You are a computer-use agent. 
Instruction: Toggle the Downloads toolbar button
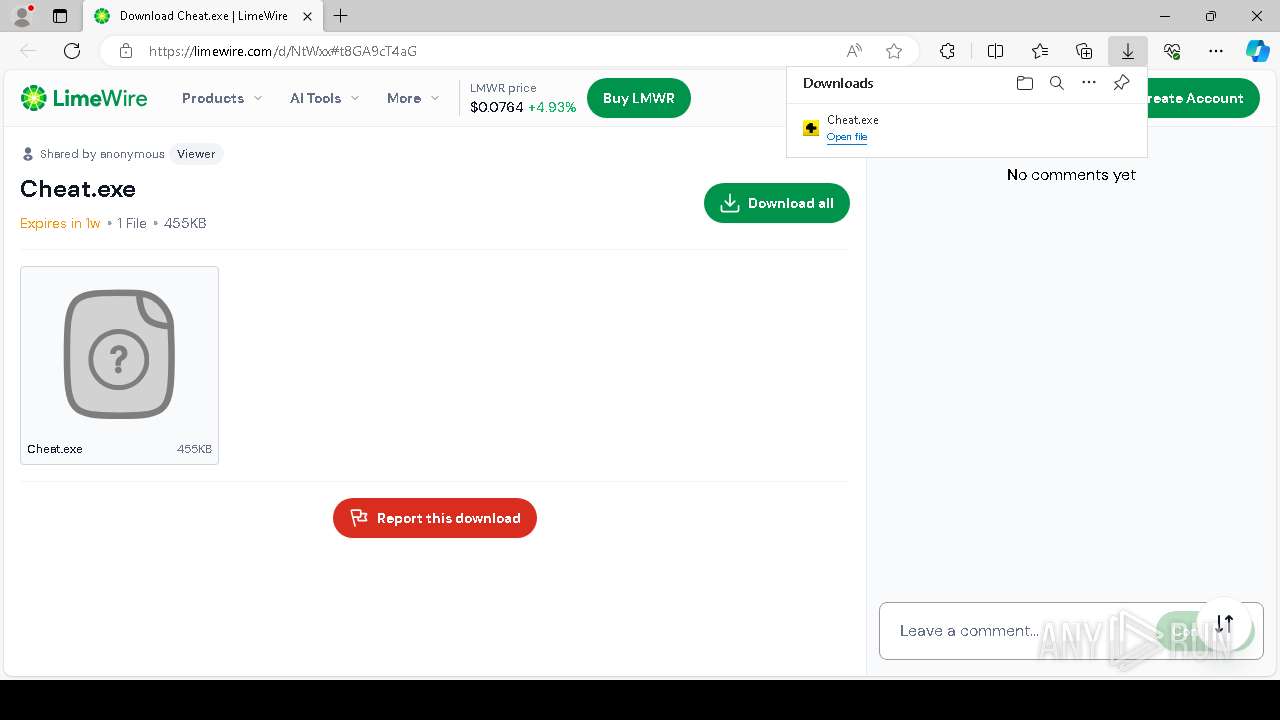coord(1128,51)
